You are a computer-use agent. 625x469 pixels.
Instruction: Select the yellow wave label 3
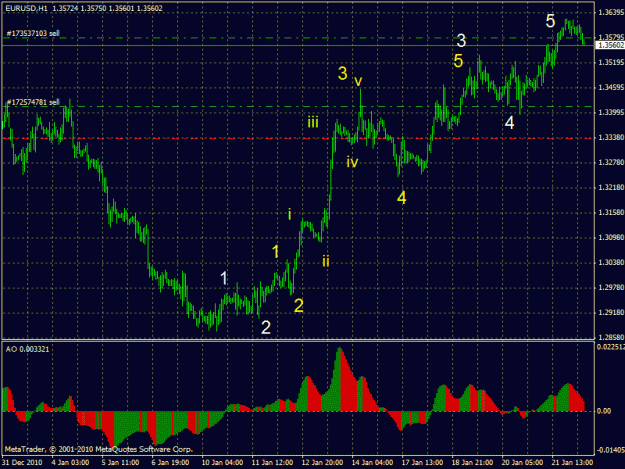coord(343,73)
